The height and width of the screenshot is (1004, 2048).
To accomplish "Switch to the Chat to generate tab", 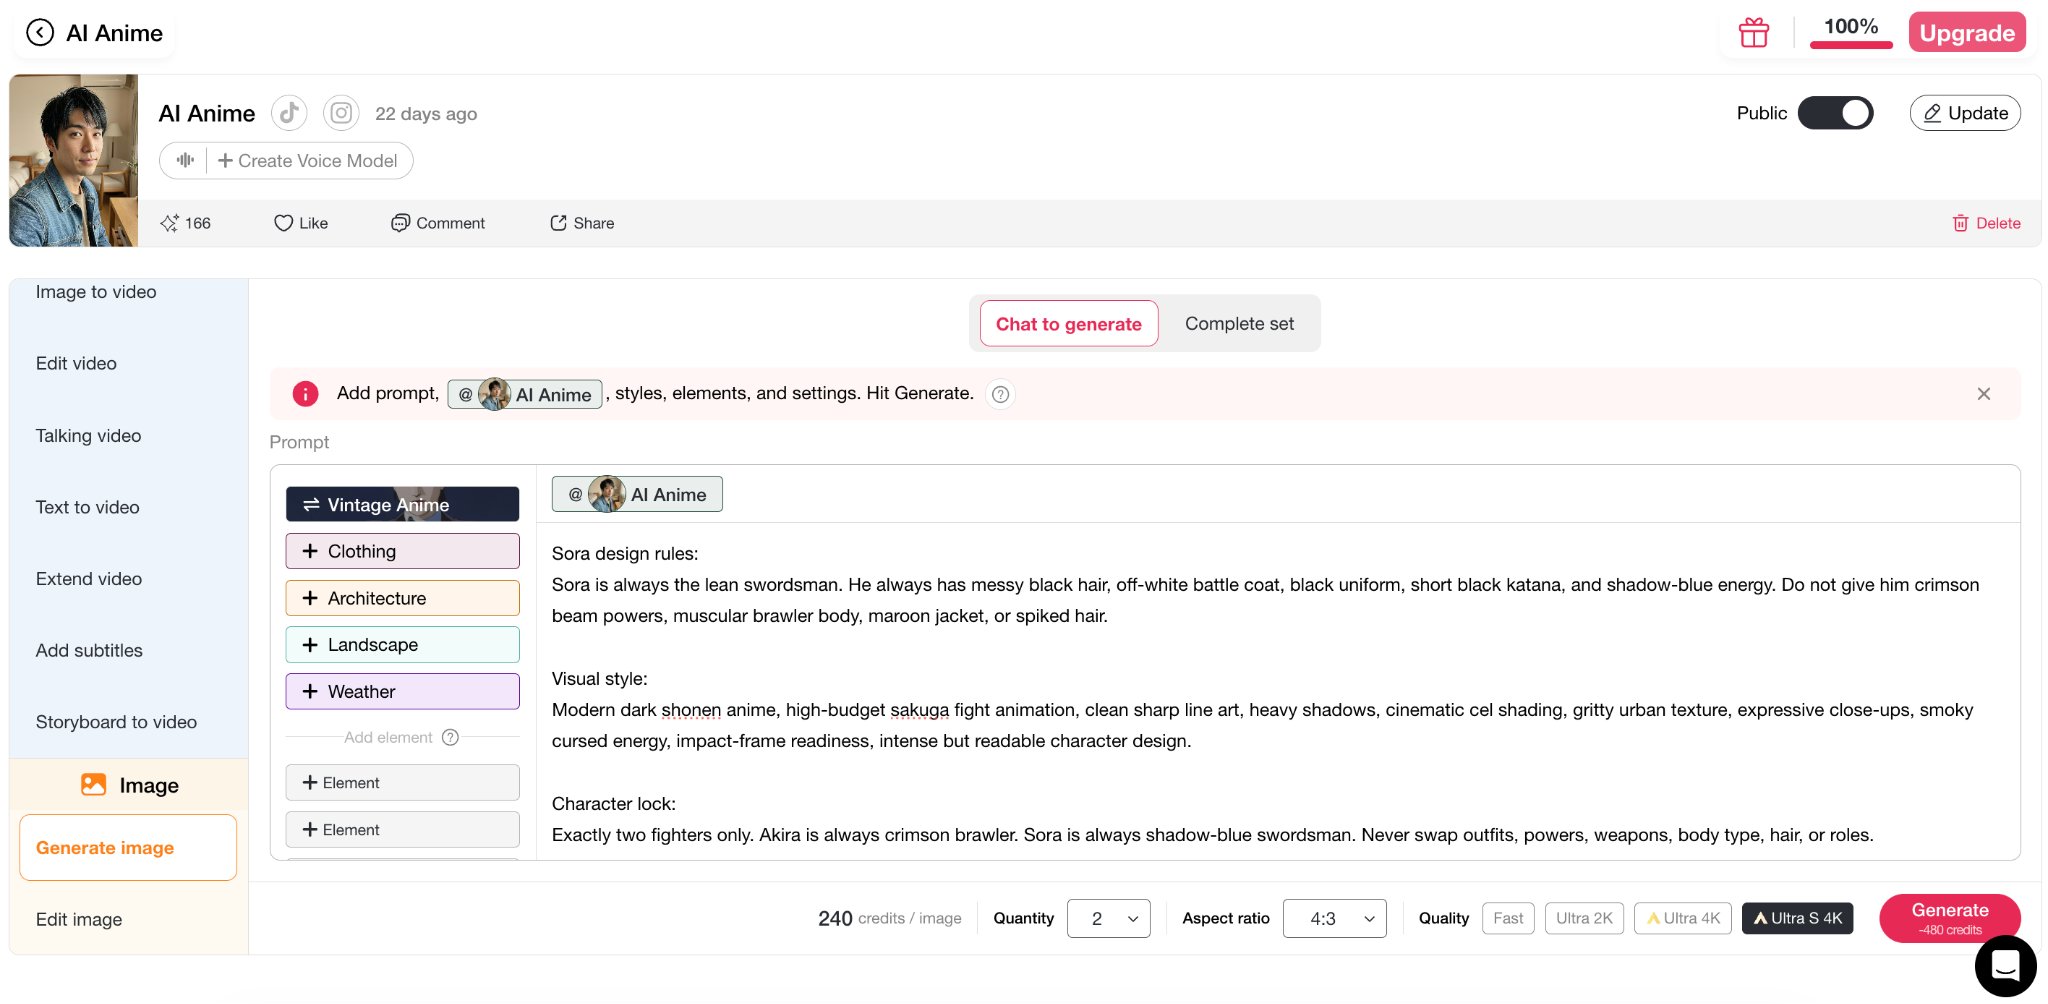I will coord(1068,324).
